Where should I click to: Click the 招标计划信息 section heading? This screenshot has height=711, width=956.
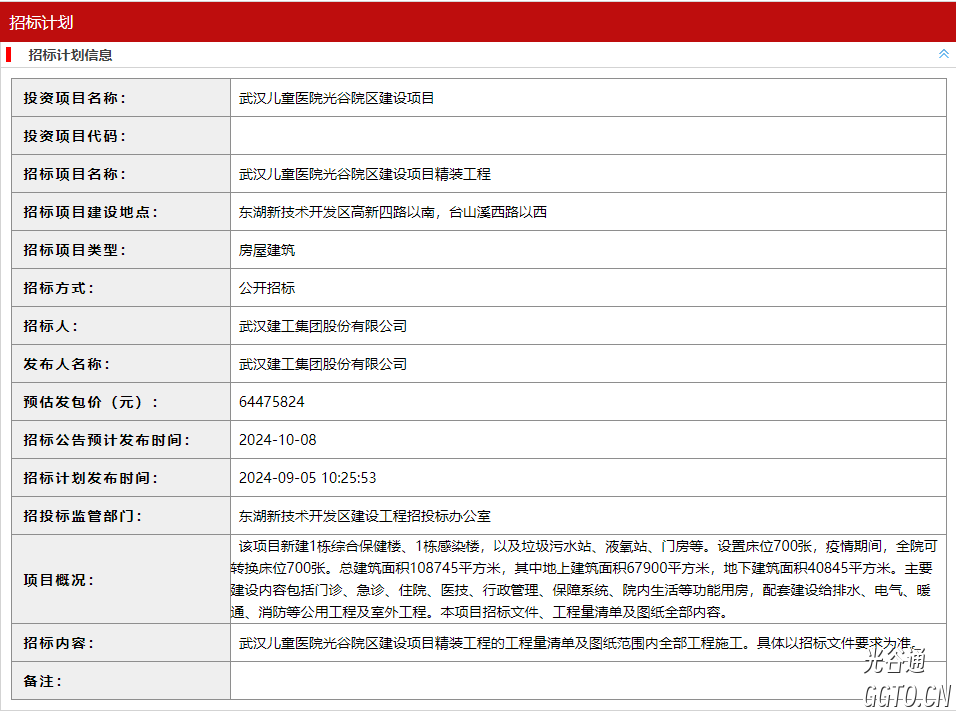70,55
